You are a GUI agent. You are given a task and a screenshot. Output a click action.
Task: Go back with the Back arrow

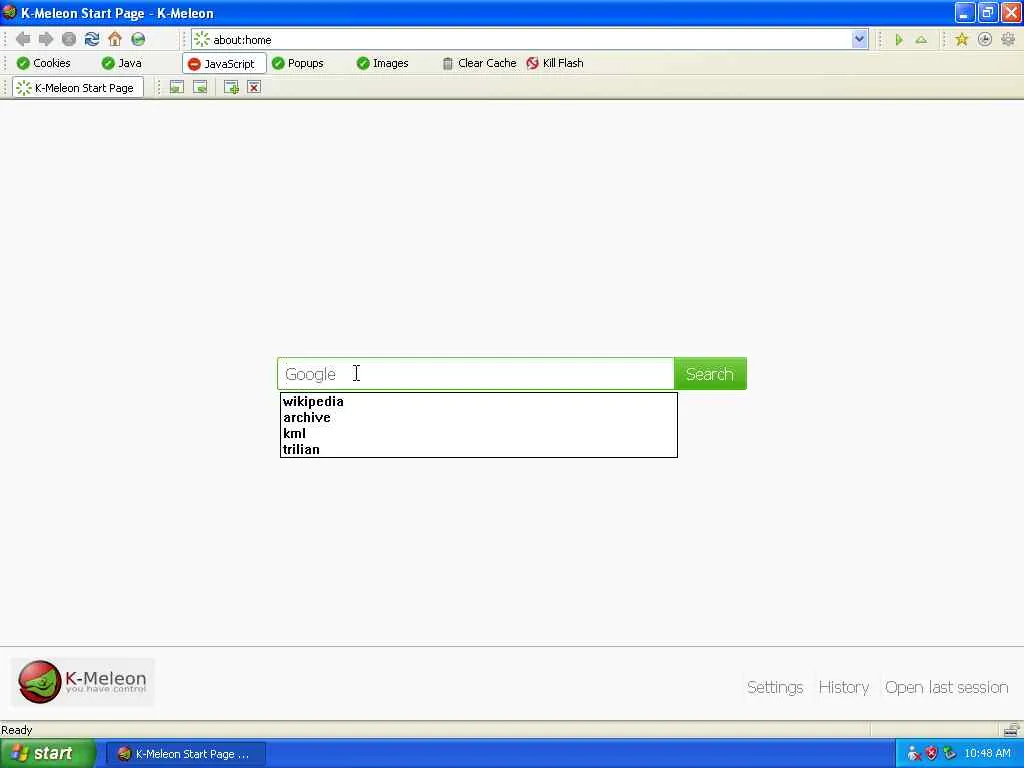[23, 39]
